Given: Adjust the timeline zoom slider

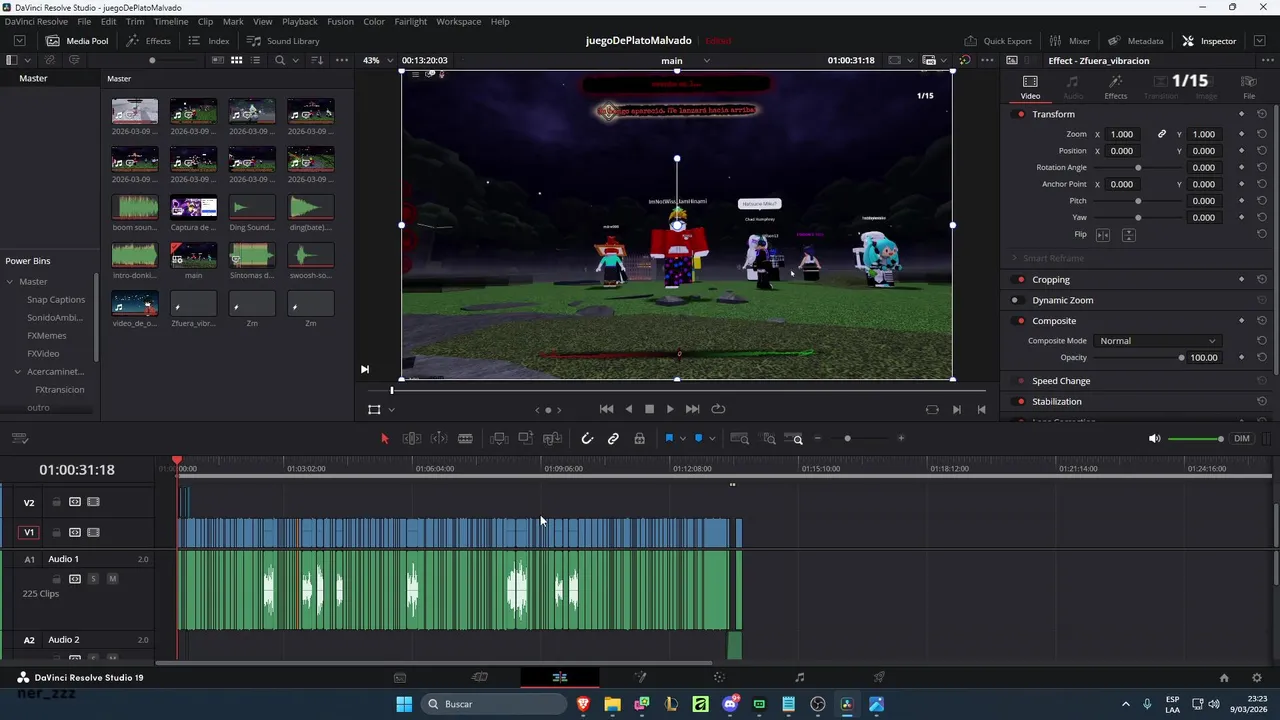Looking at the screenshot, I should [x=848, y=438].
